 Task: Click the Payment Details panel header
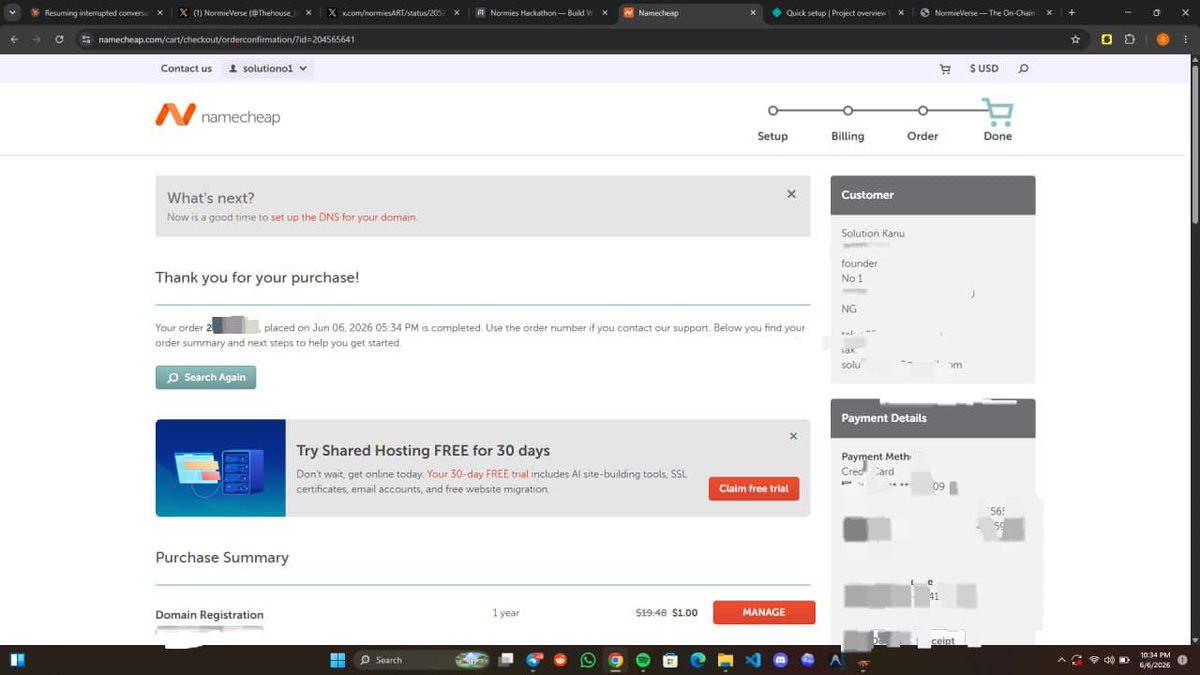coord(933,418)
